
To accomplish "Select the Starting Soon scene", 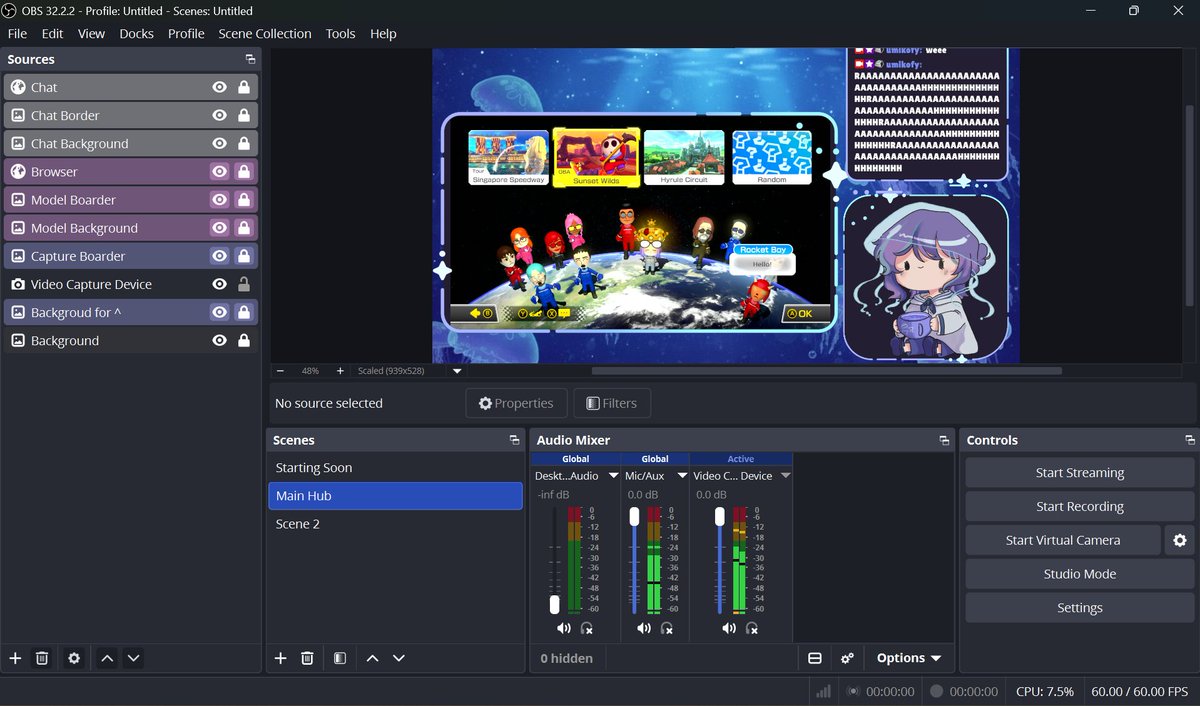I will point(395,468).
